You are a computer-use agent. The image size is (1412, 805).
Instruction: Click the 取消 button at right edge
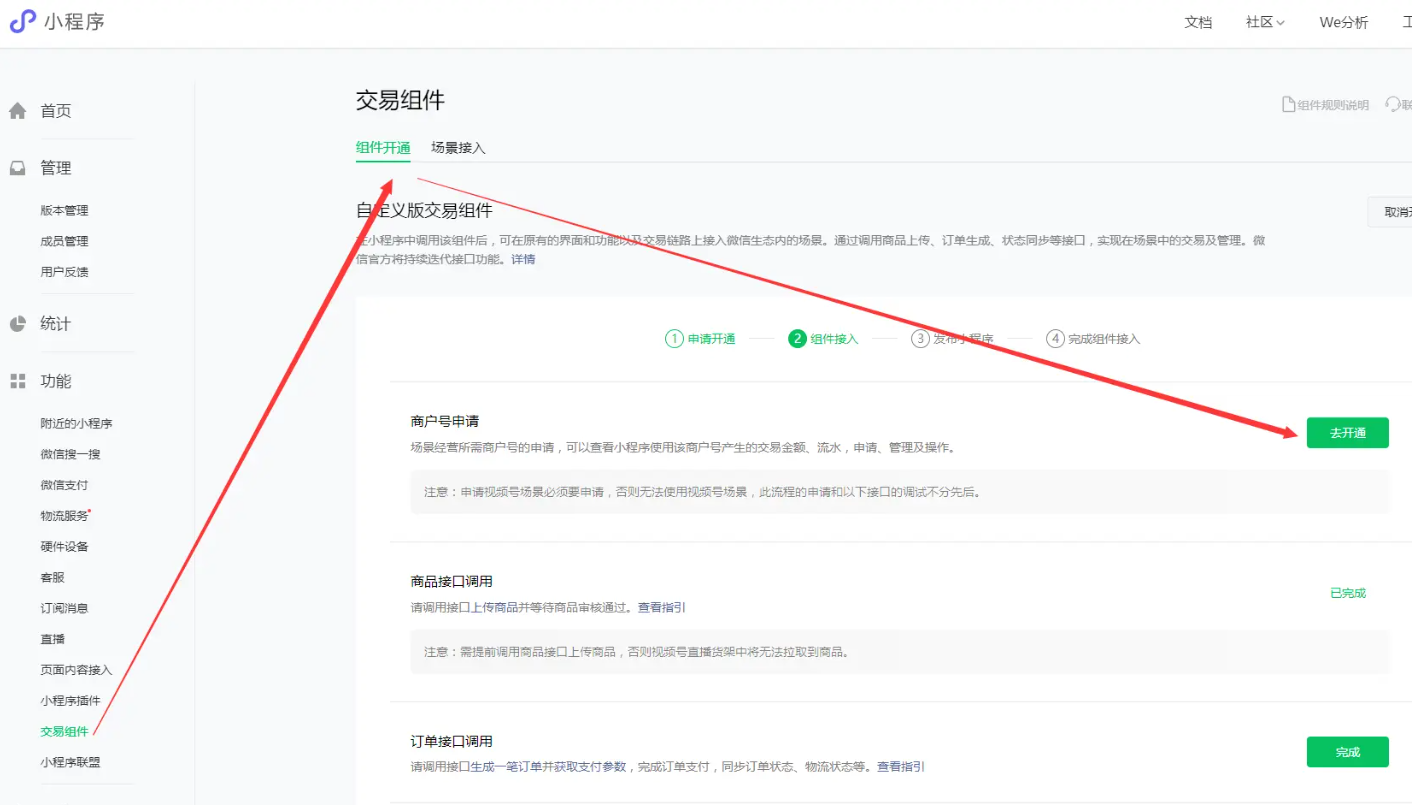pyautogui.click(x=1390, y=212)
